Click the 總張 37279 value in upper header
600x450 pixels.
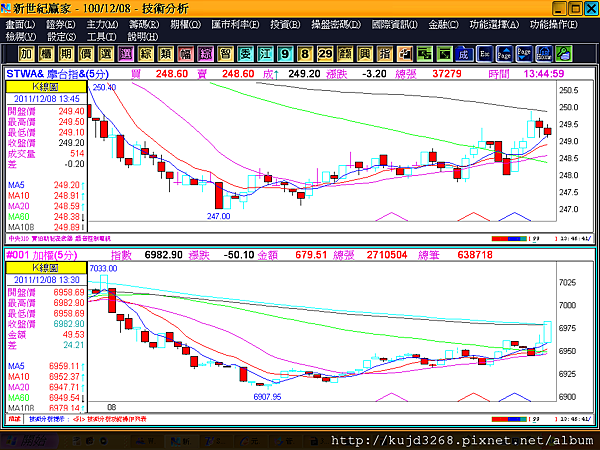(447, 74)
